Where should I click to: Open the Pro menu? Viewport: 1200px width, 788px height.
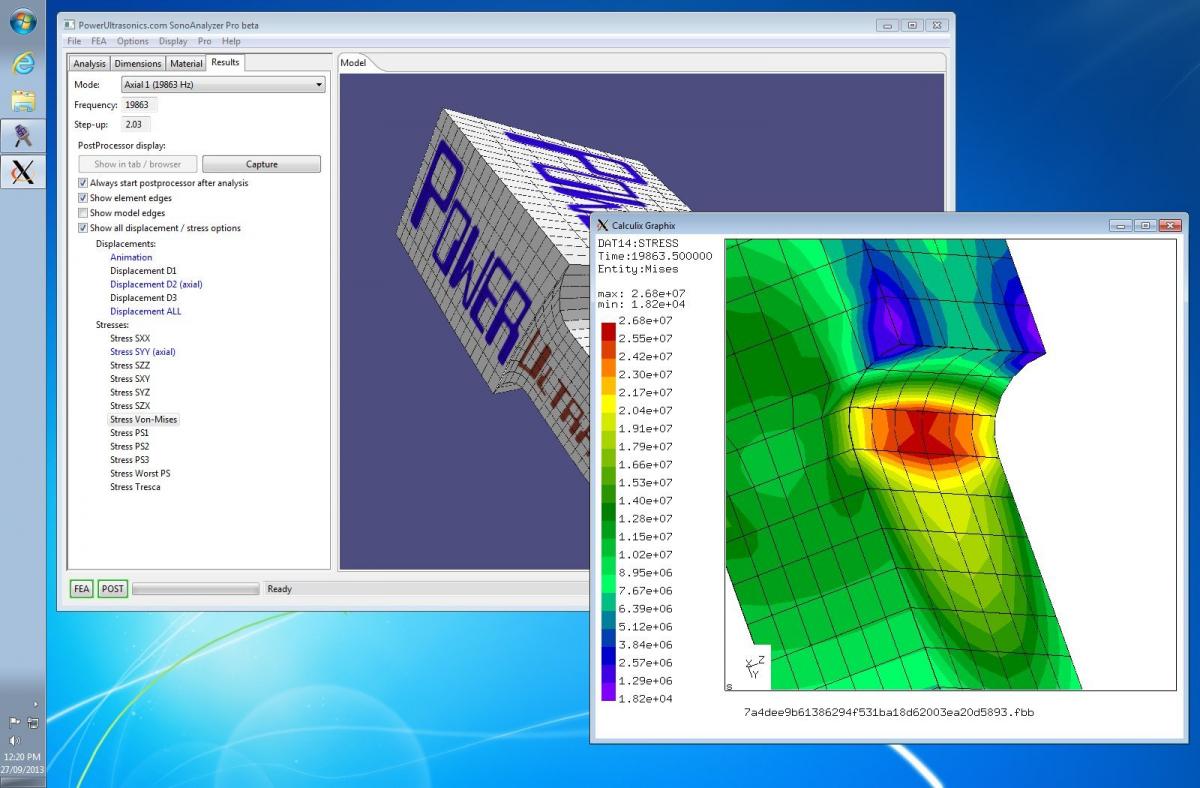[x=204, y=41]
